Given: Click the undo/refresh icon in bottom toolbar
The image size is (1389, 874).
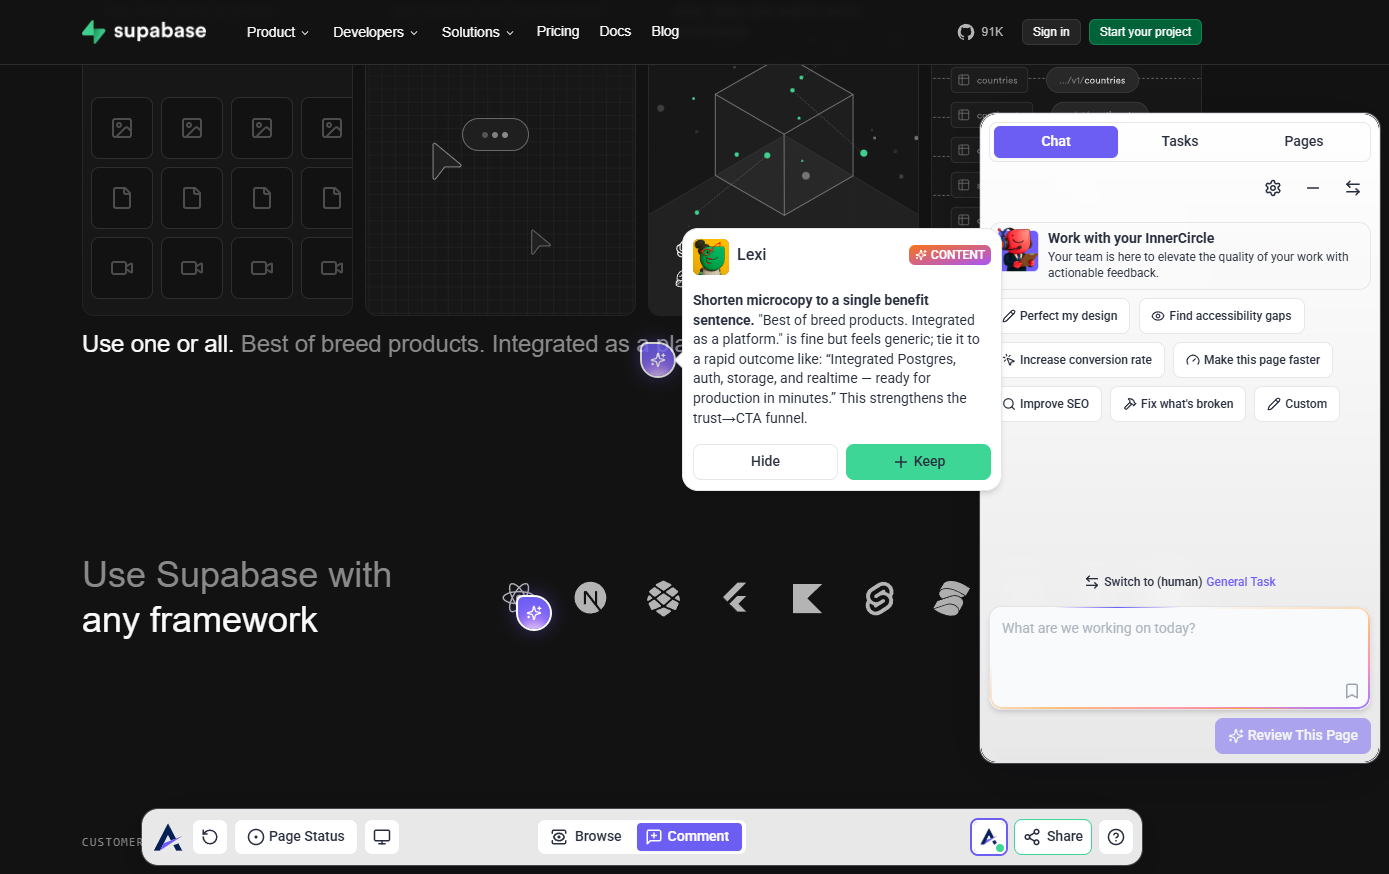Looking at the screenshot, I should pyautogui.click(x=210, y=837).
